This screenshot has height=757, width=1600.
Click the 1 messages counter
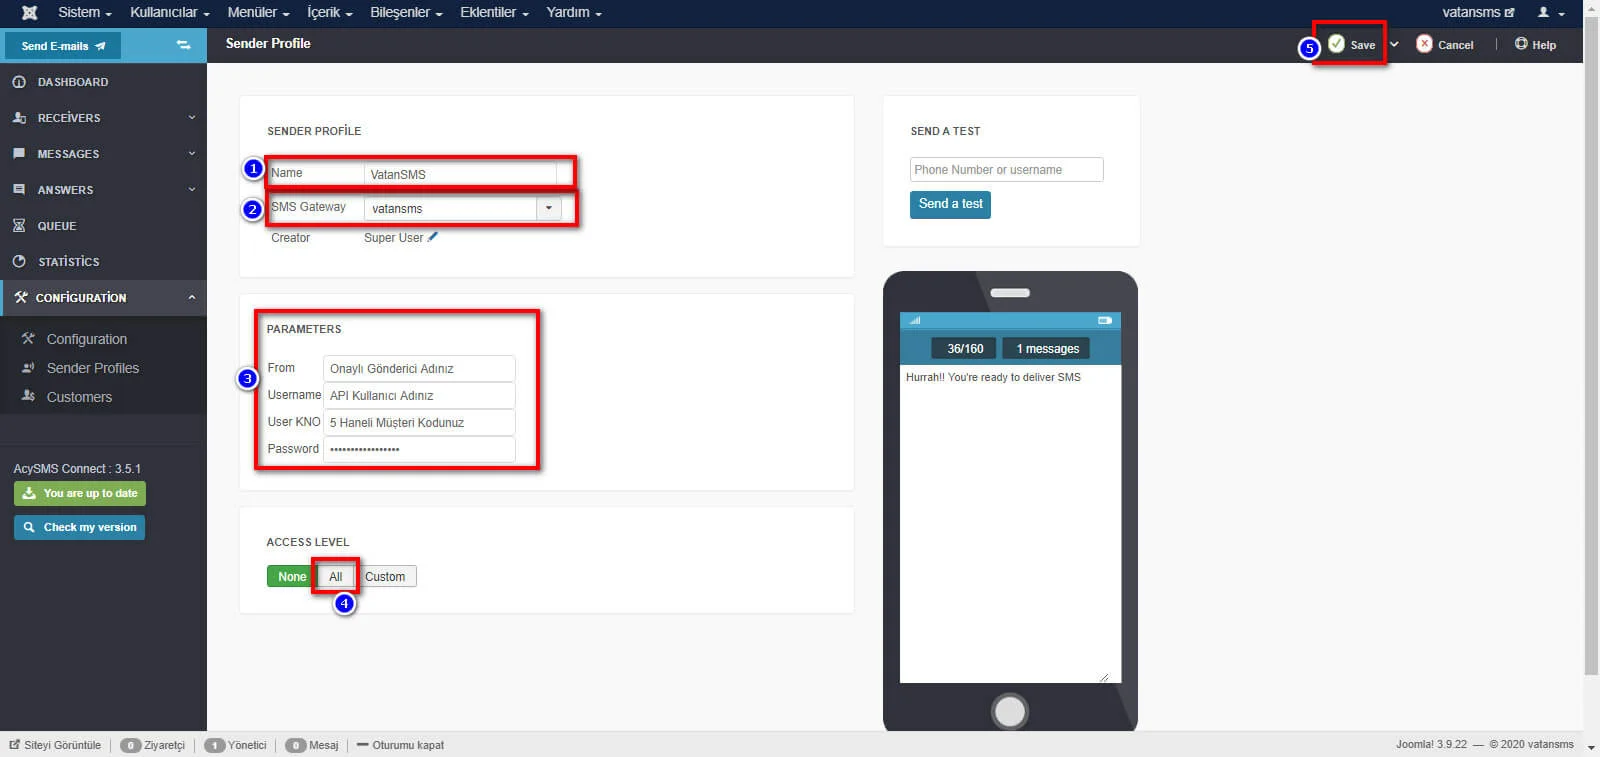[1047, 349]
